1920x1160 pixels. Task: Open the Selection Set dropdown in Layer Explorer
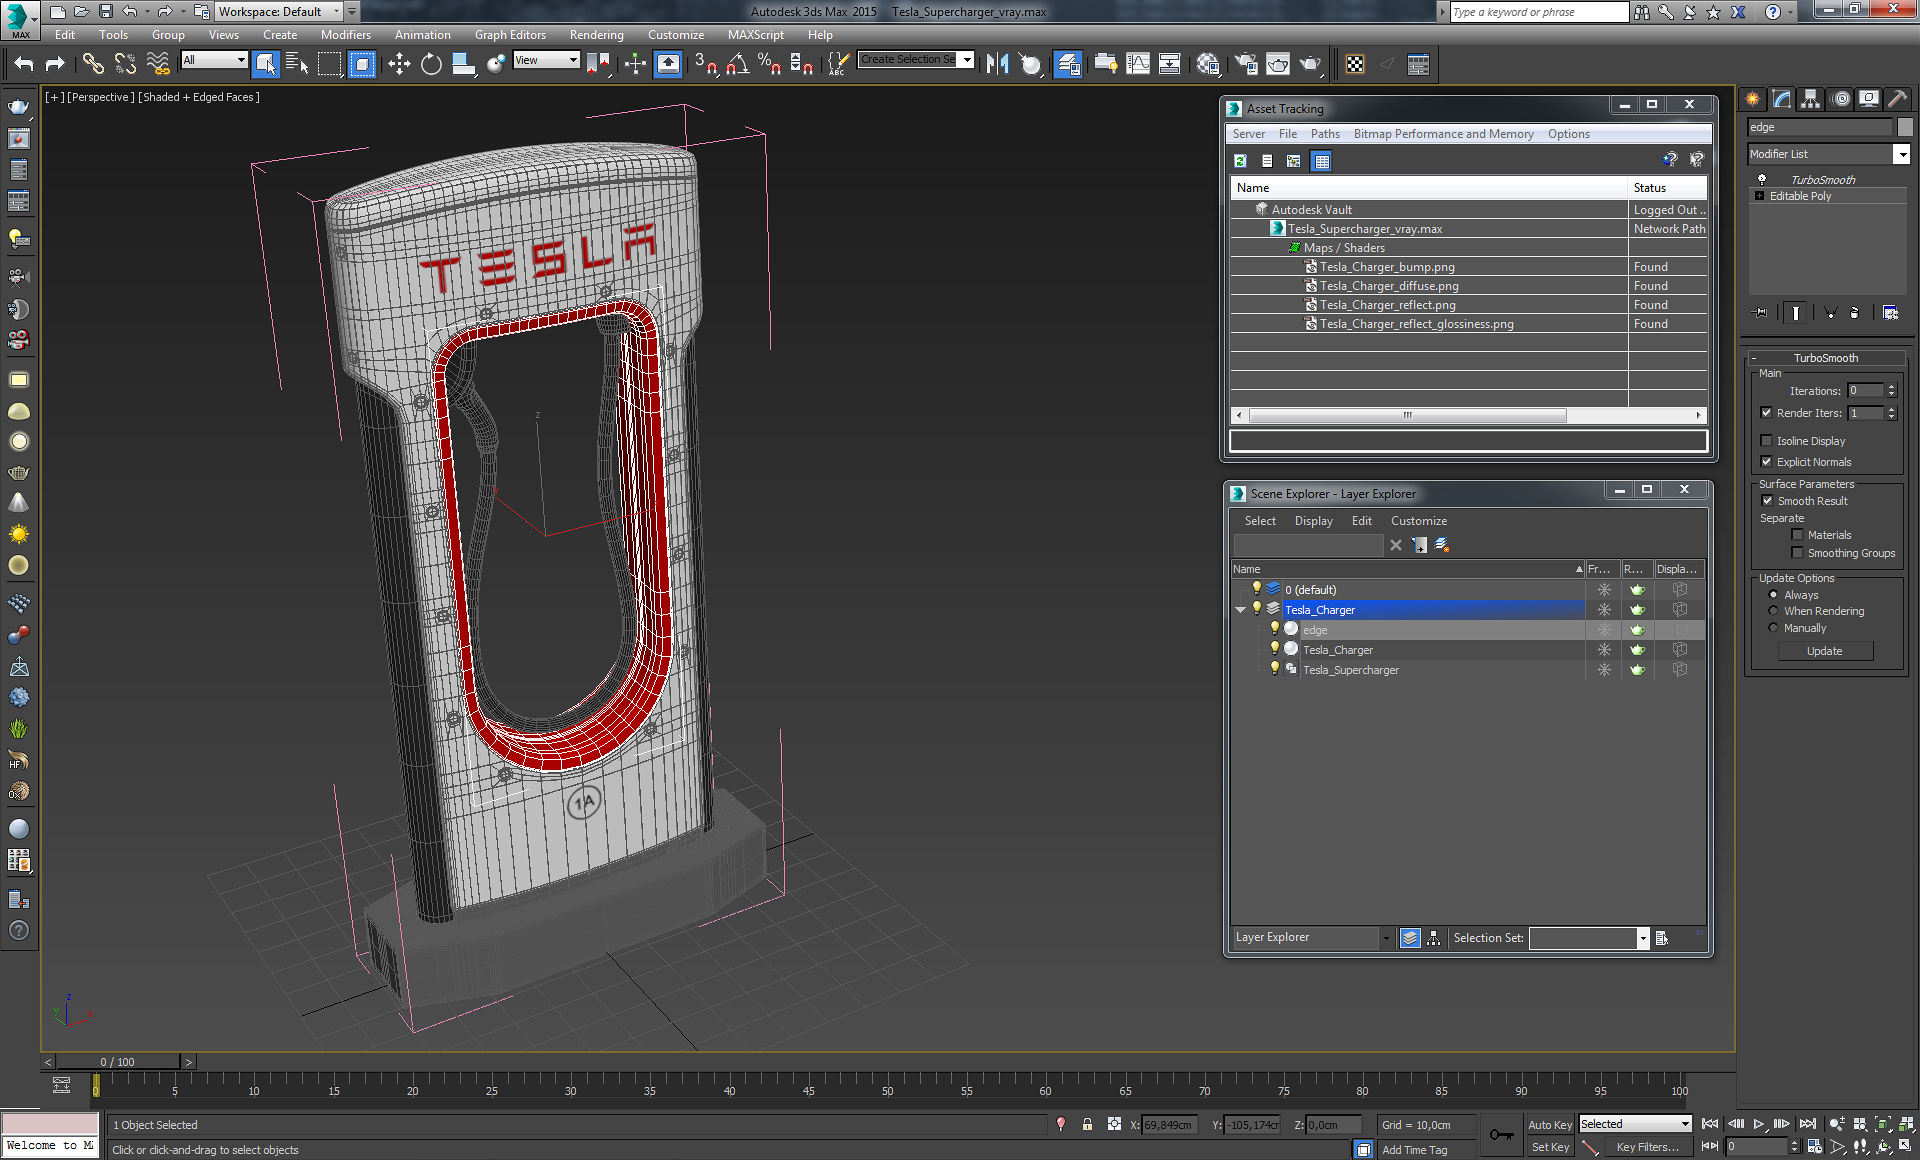[1642, 938]
